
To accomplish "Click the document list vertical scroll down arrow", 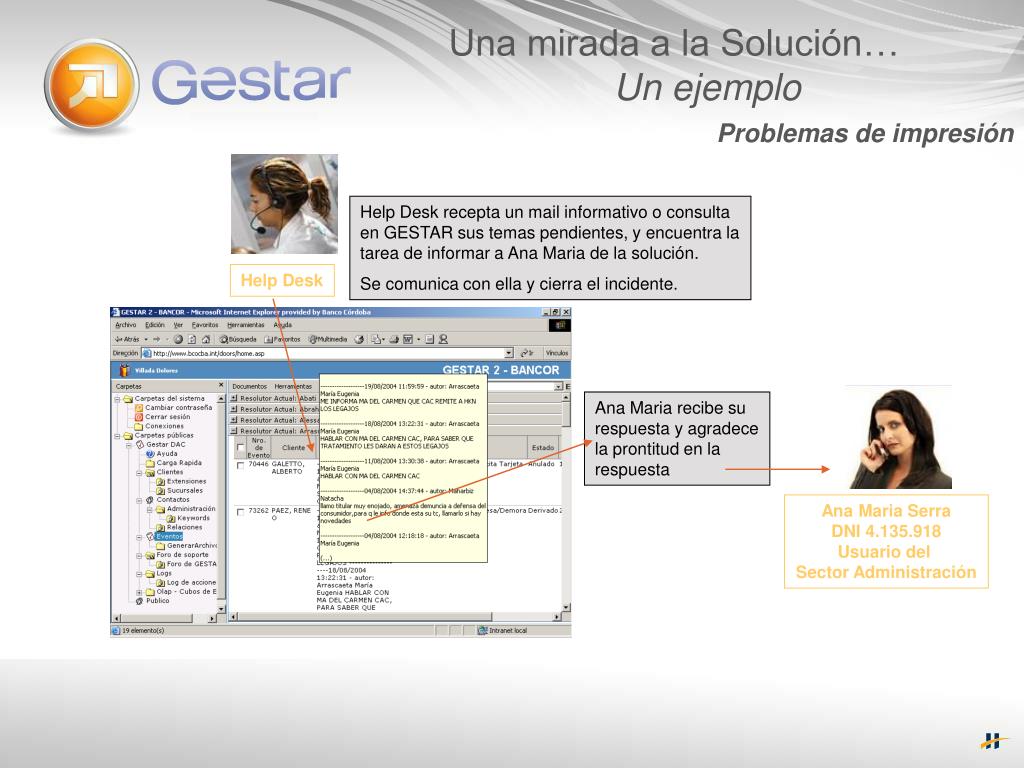I will click(x=566, y=607).
